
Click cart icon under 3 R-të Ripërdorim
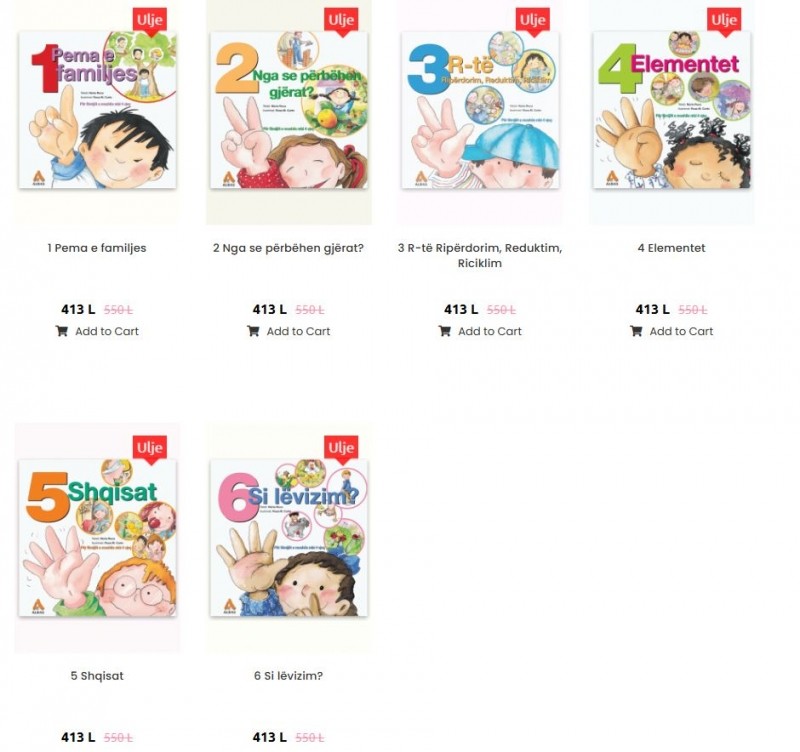tap(444, 331)
